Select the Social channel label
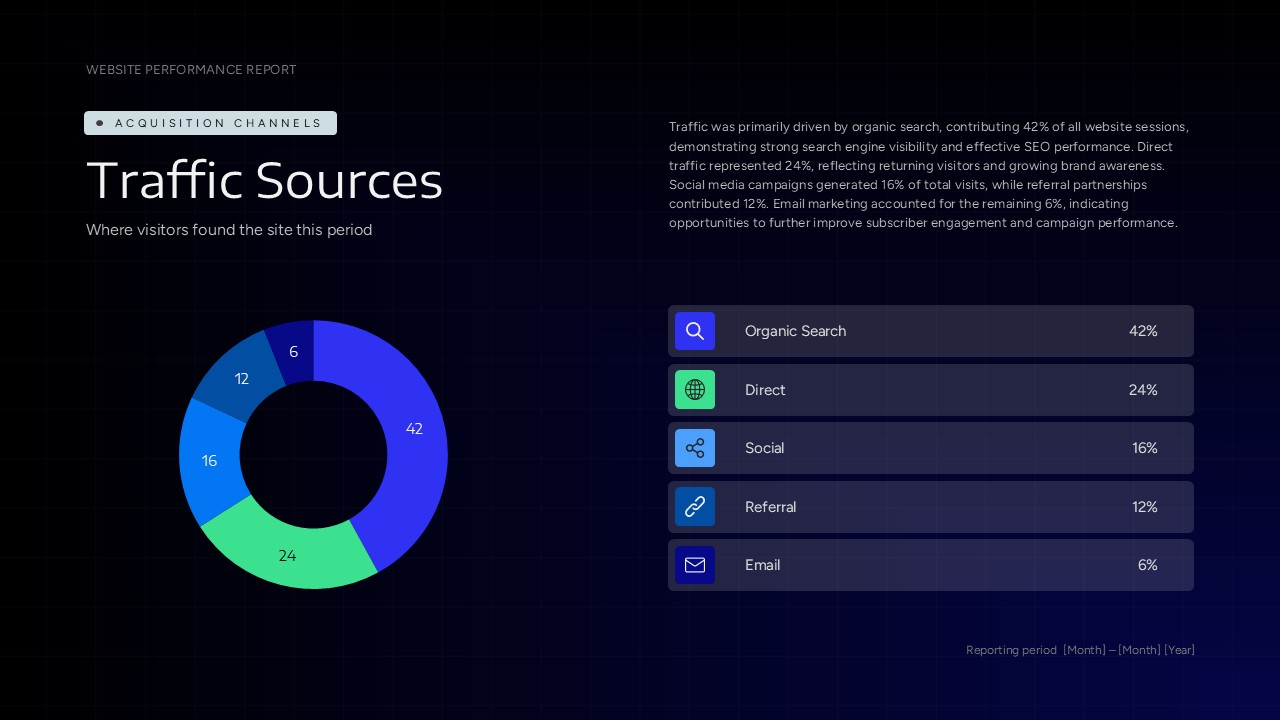1280x720 pixels. coord(764,448)
